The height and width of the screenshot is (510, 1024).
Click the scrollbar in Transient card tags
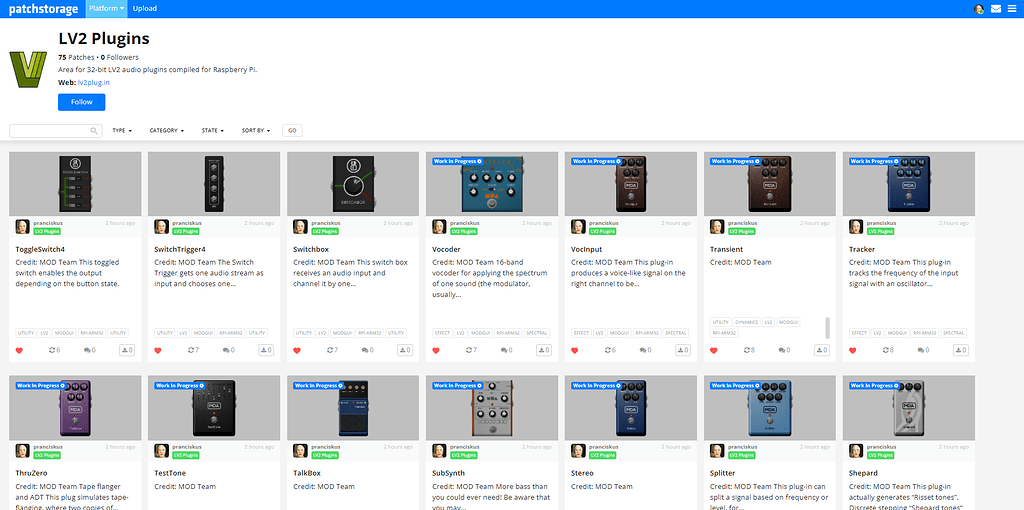click(x=827, y=327)
